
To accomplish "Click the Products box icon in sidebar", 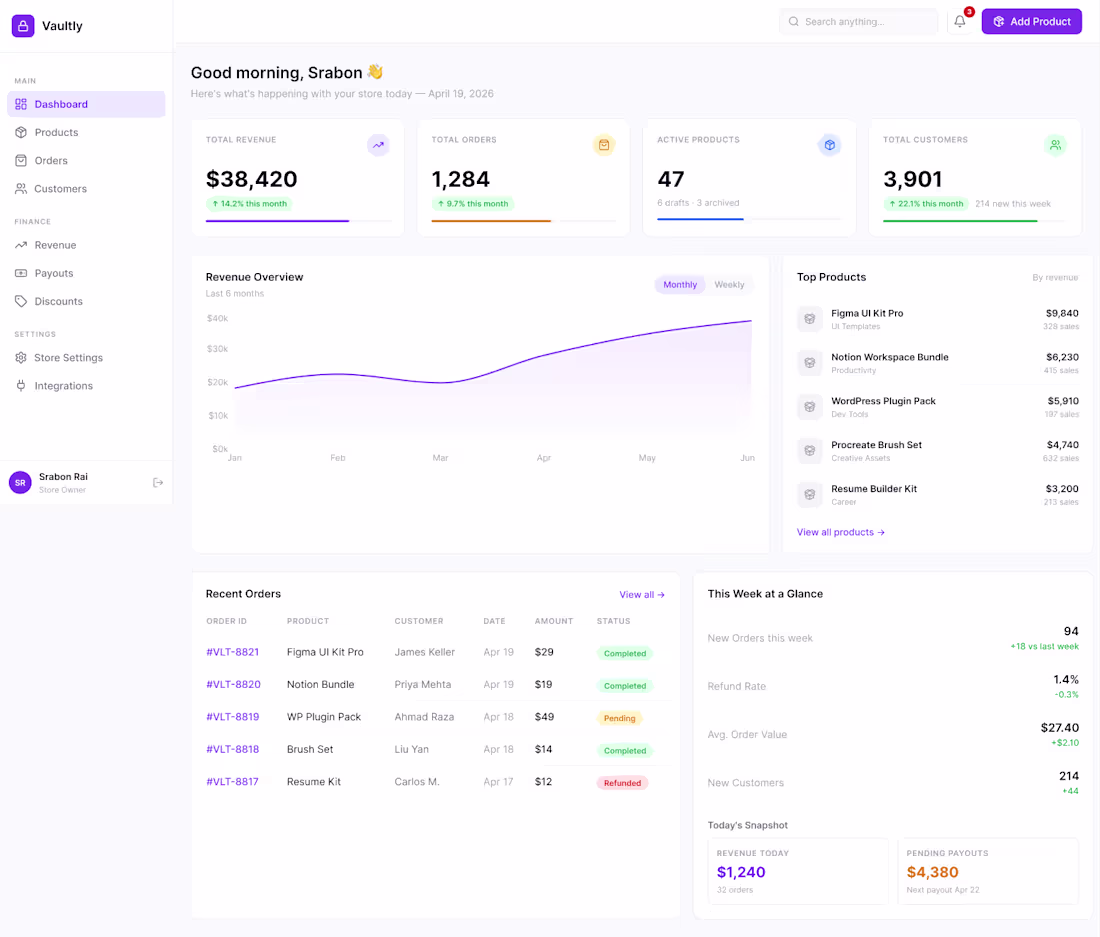I will pos(21,132).
